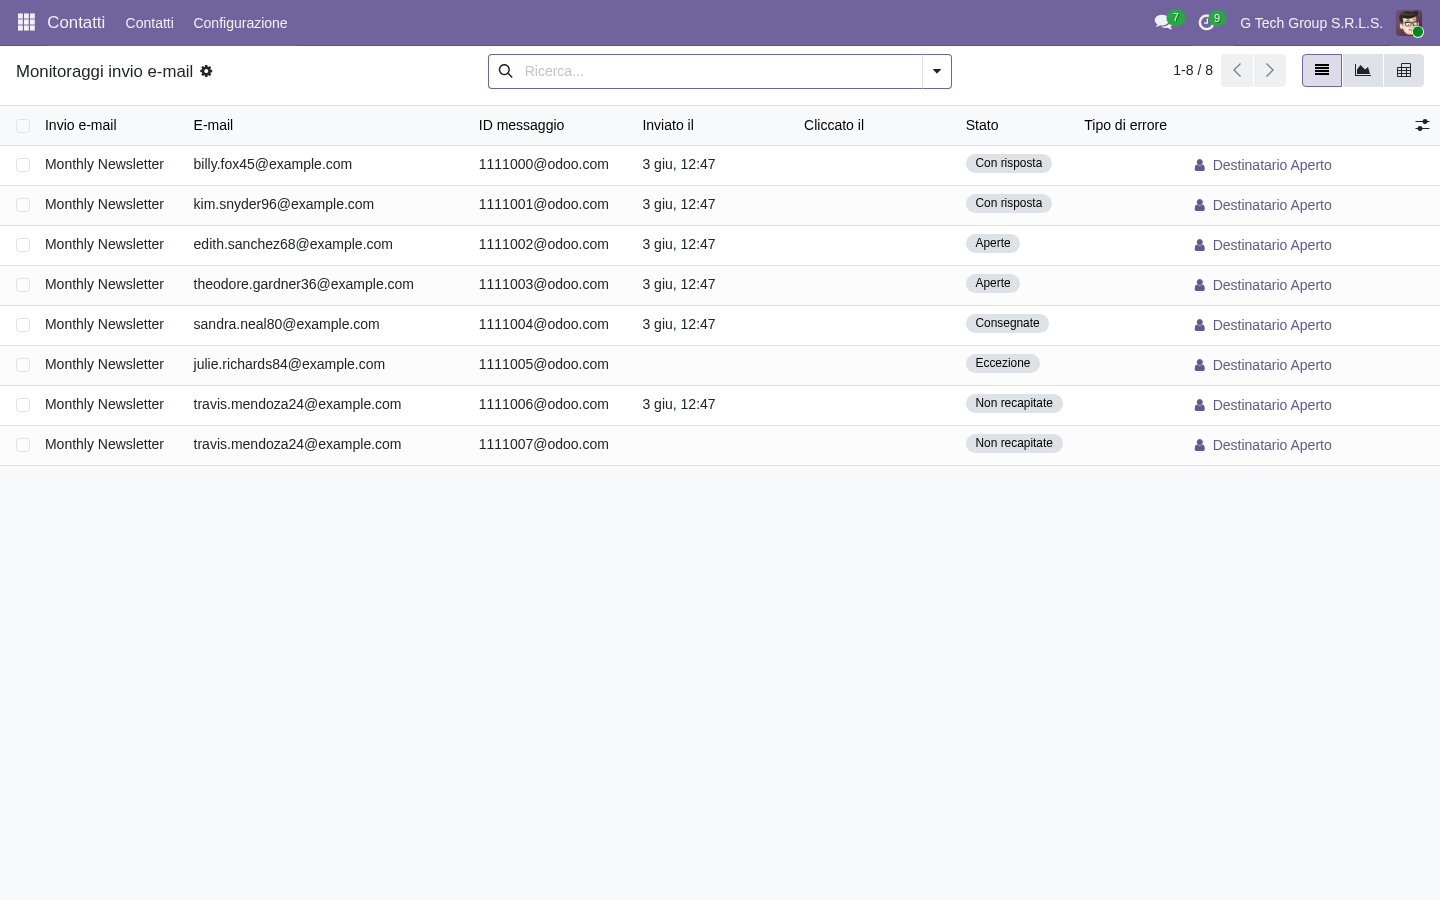This screenshot has width=1440, height=900.
Task: Click recipient icon in sandra.neal80 row
Action: pyautogui.click(x=1199, y=325)
